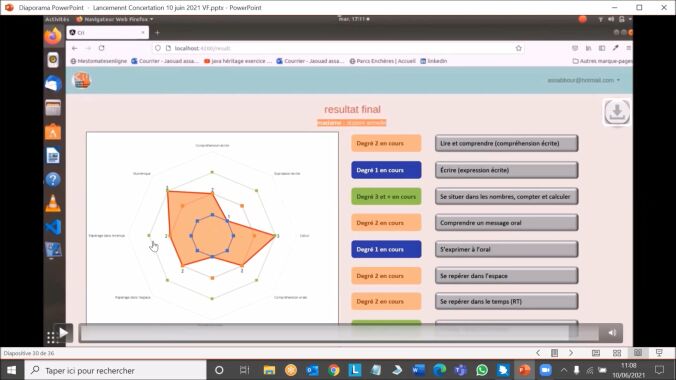Mute the video with the speaker icon
This screenshot has height=380, width=676.
click(612, 333)
